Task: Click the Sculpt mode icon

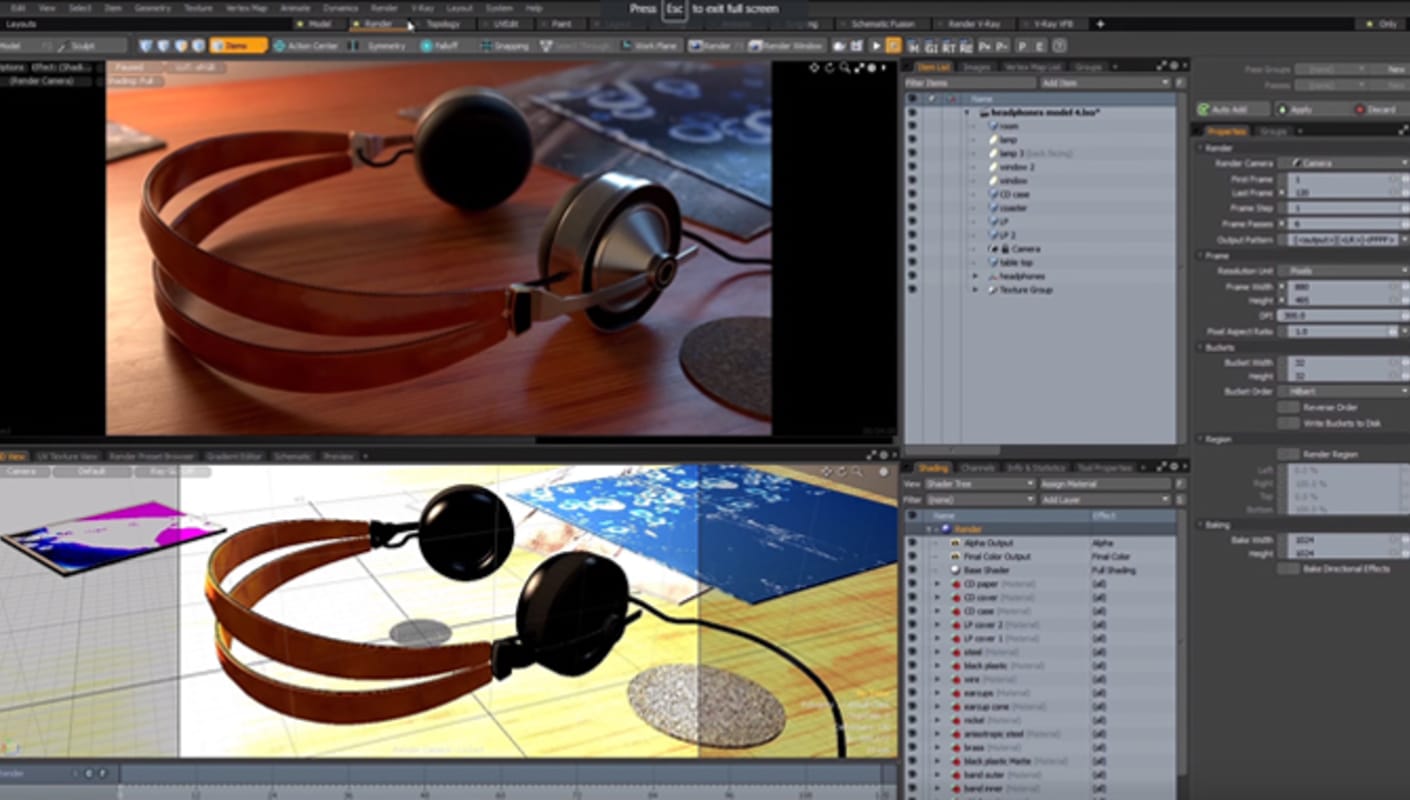Action: point(61,46)
